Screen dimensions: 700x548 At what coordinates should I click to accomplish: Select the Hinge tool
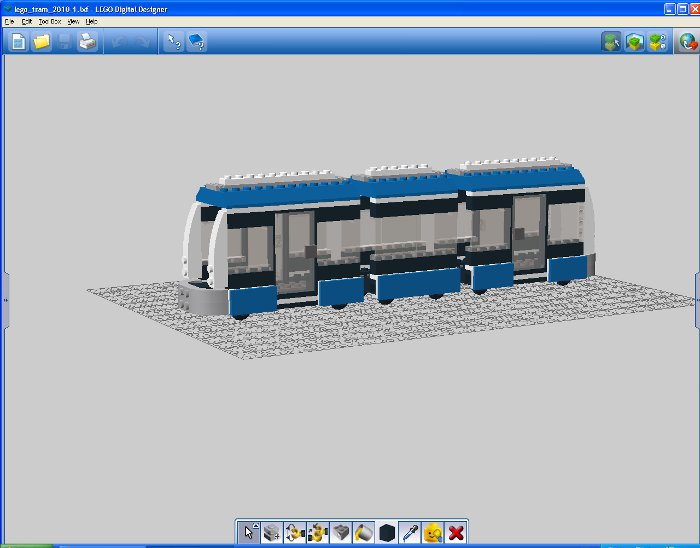click(x=295, y=532)
